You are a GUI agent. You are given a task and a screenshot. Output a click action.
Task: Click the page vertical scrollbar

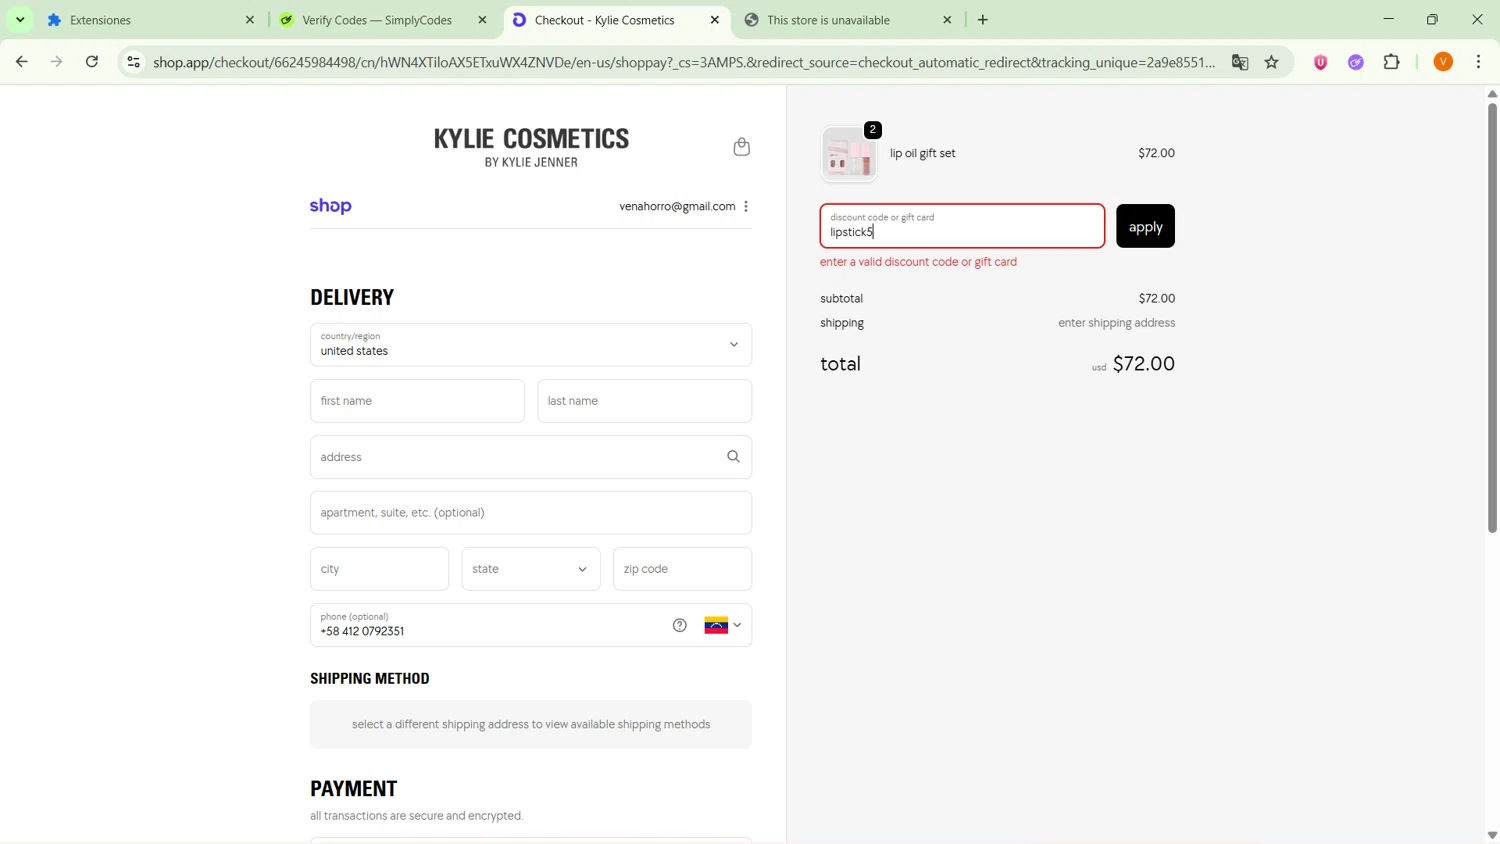[1492, 316]
